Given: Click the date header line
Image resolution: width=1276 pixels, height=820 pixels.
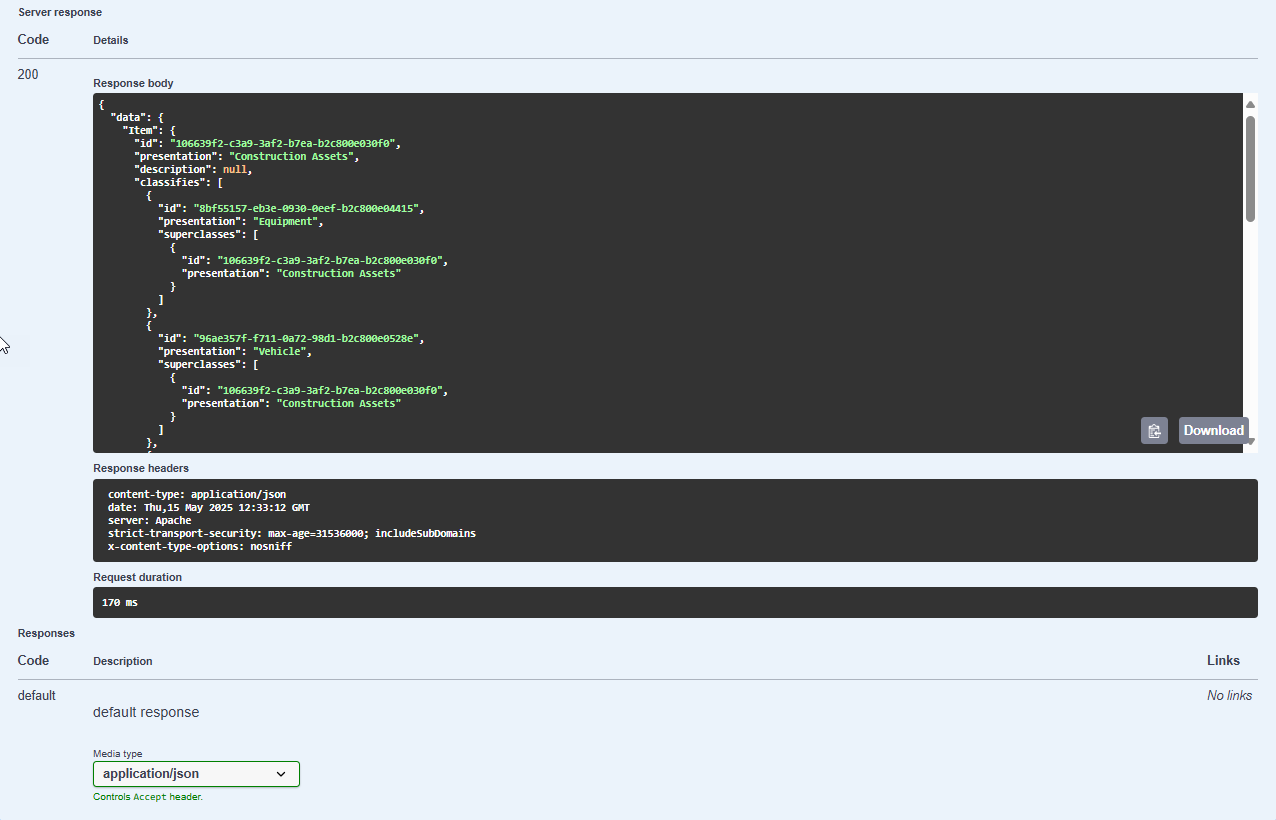Looking at the screenshot, I should [x=215, y=507].
